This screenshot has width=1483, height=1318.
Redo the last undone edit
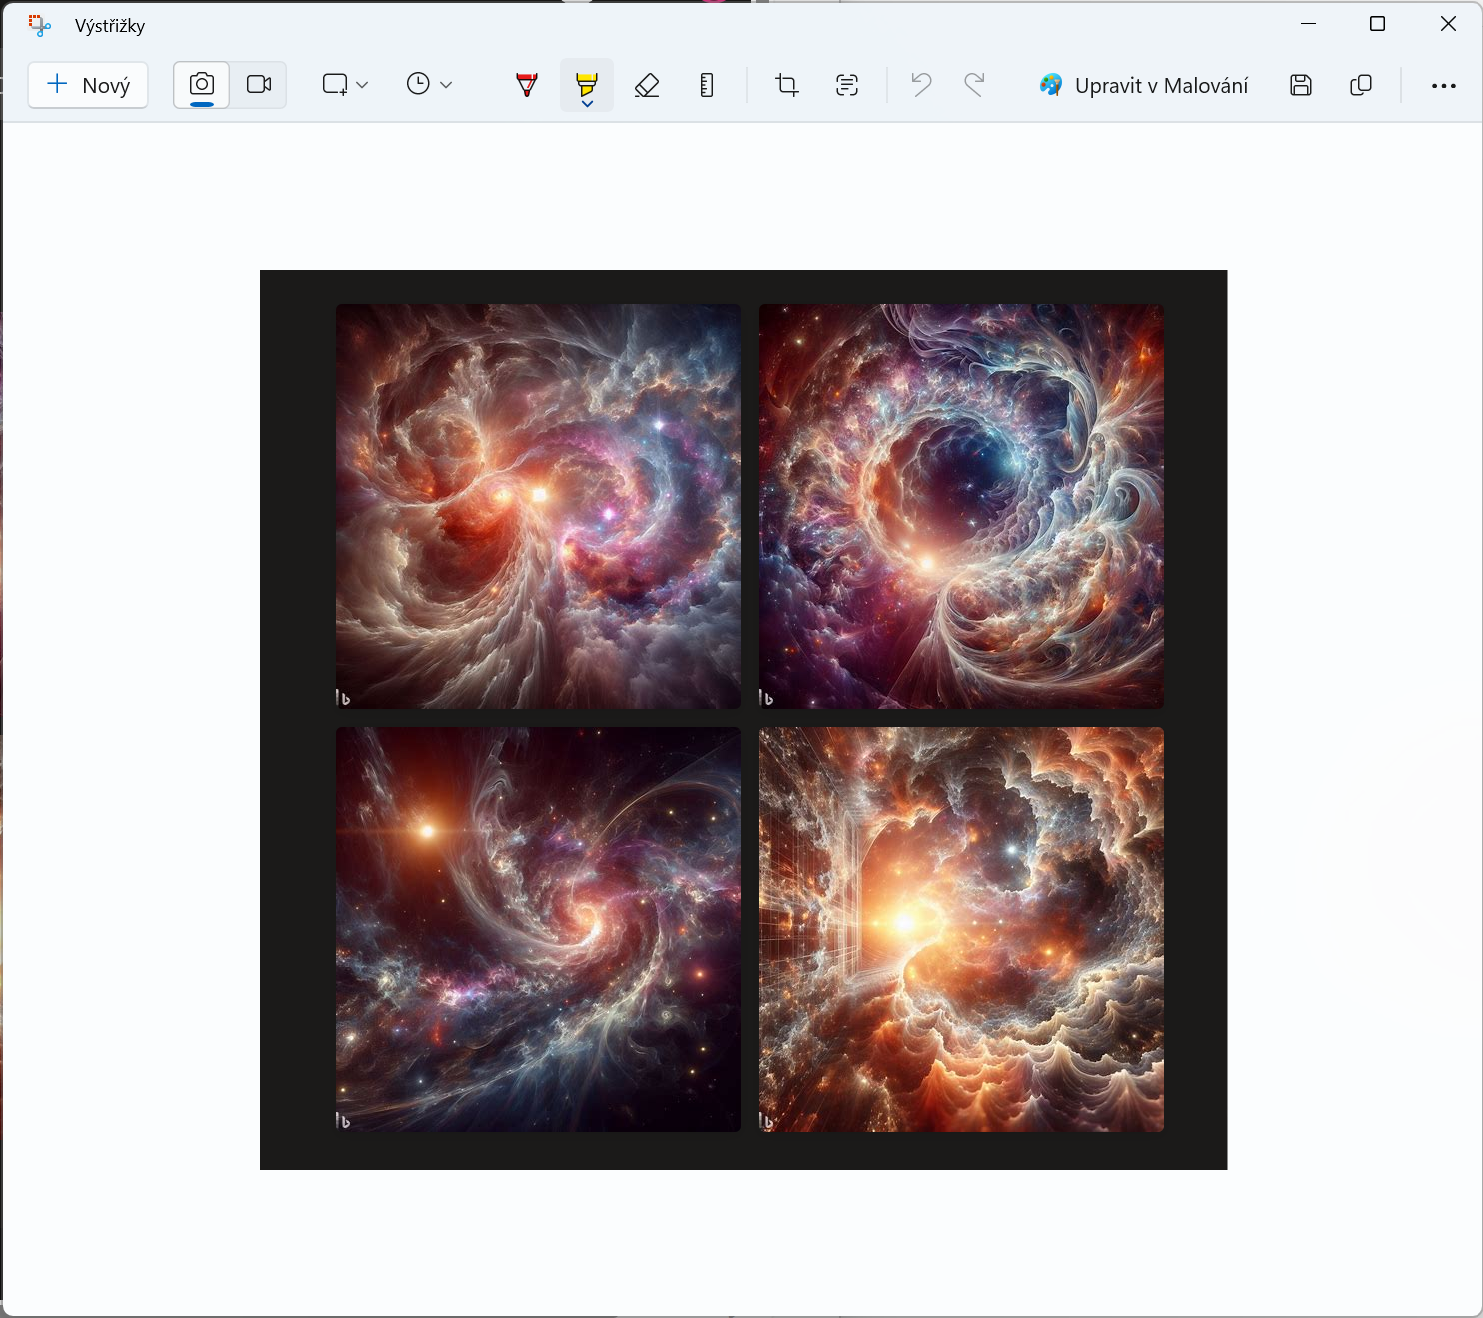(975, 85)
